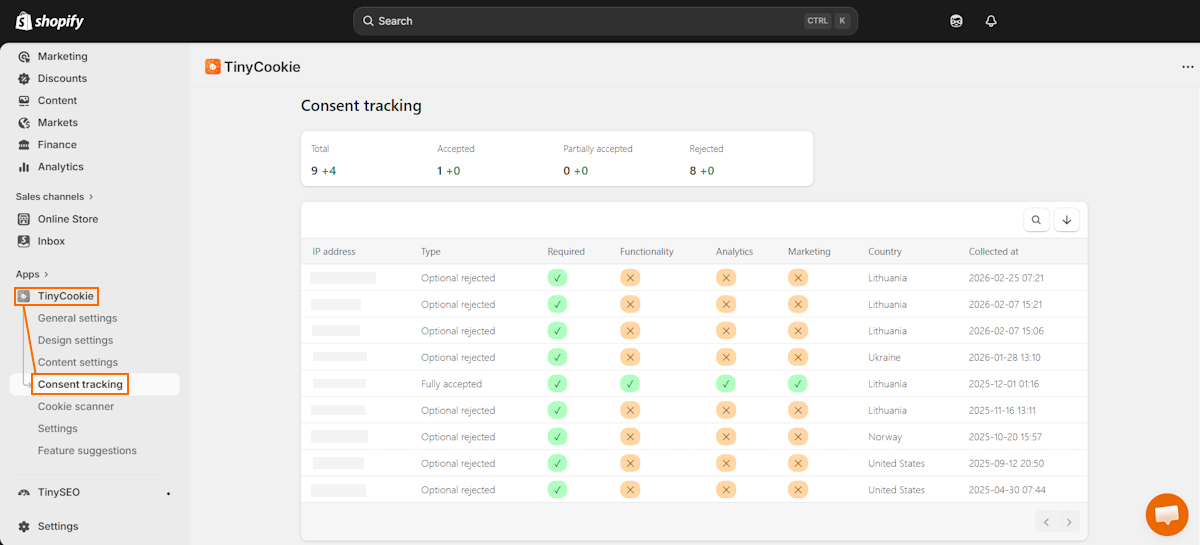
Task: Click the table search magnifier button
Action: point(1037,220)
